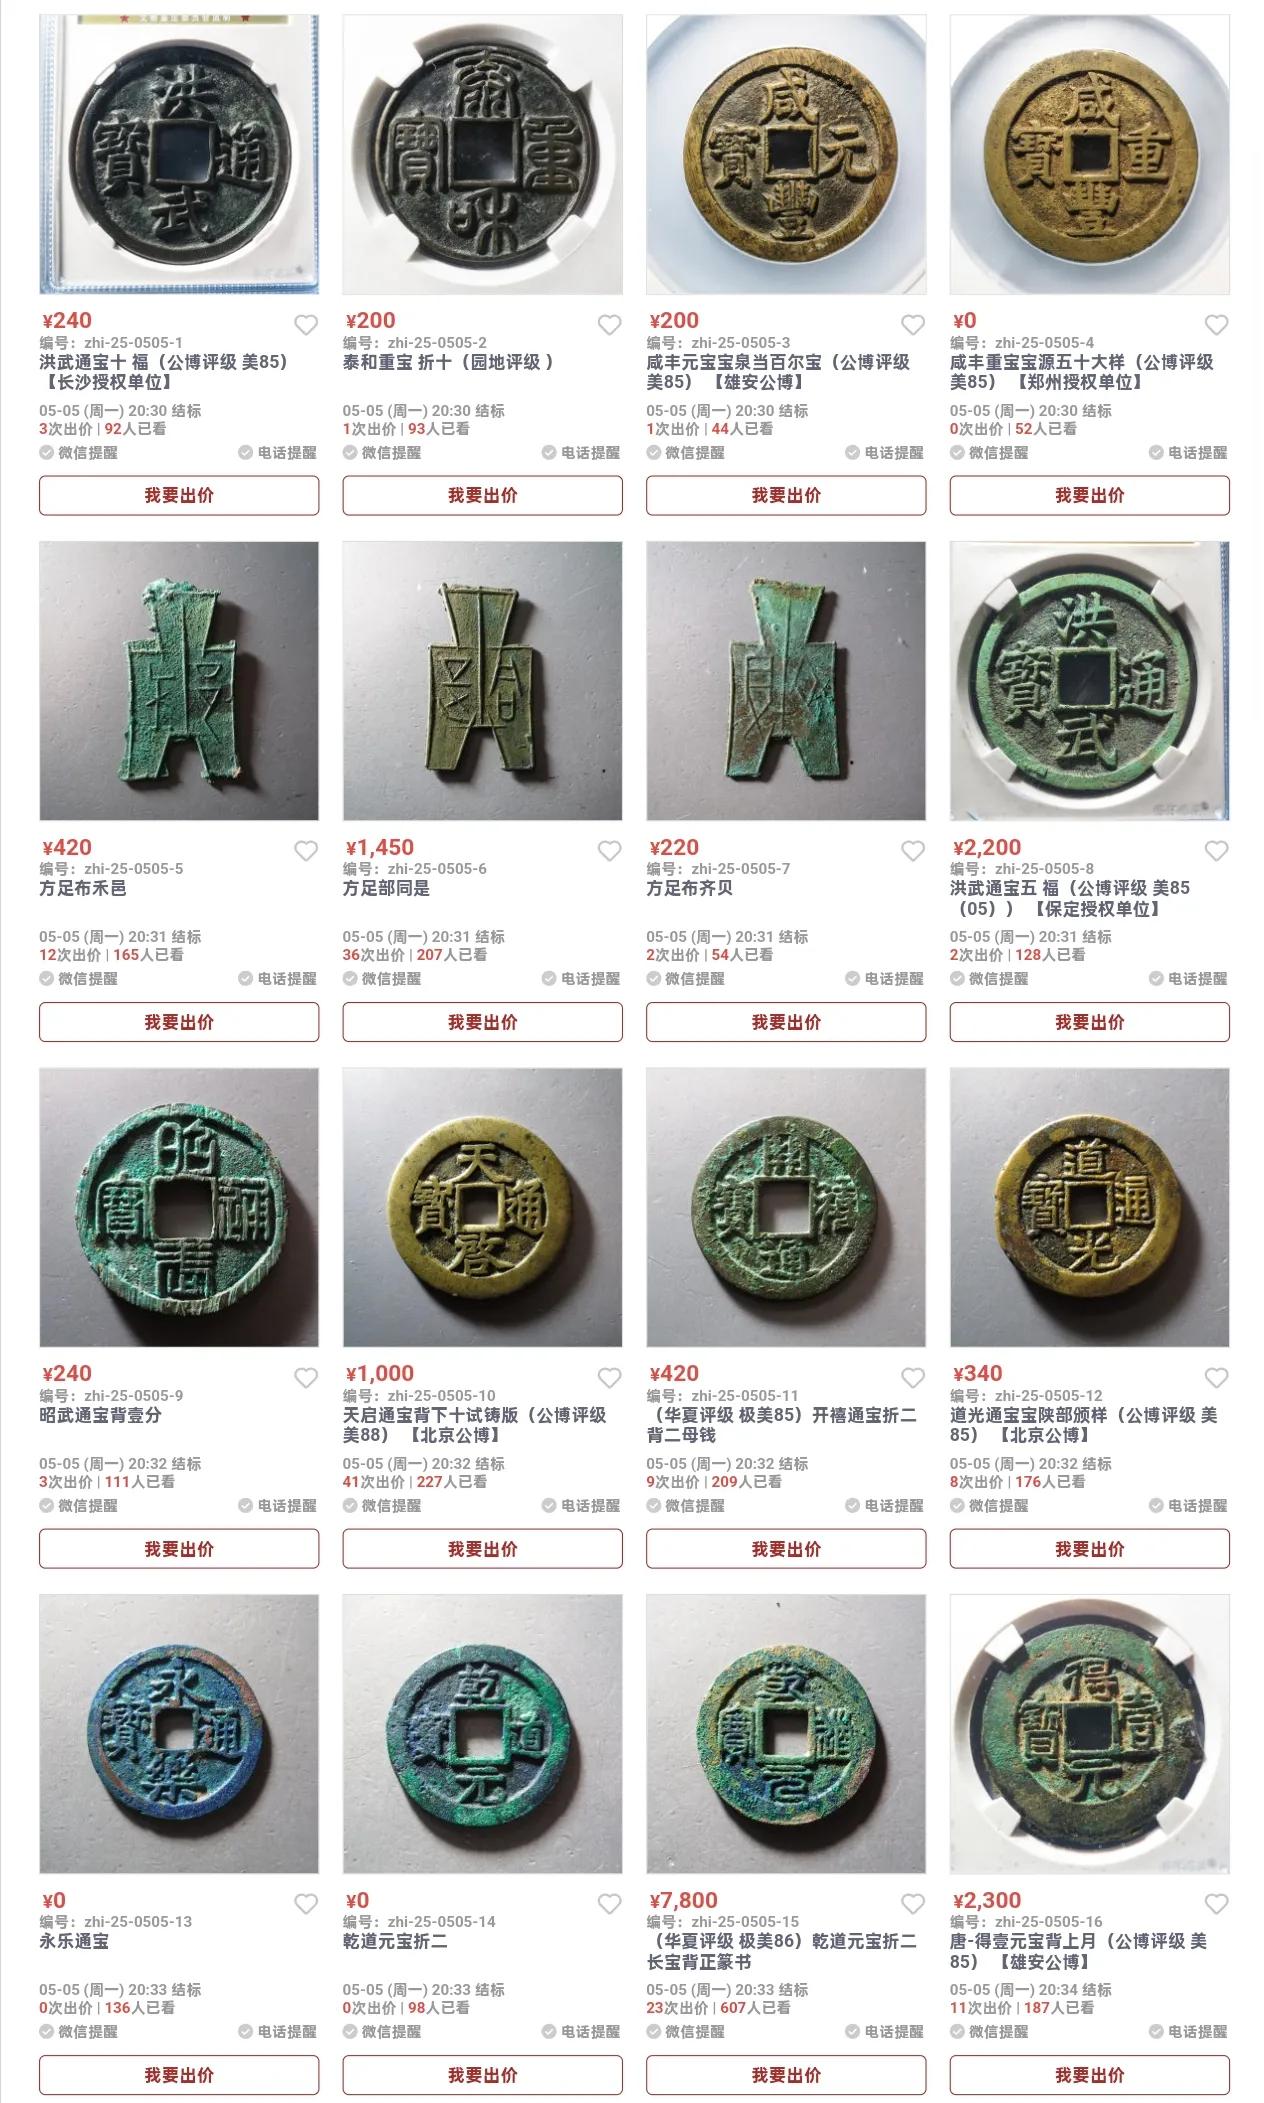Open 开禧通宝折二背二母钱 listing title

click(x=782, y=1425)
